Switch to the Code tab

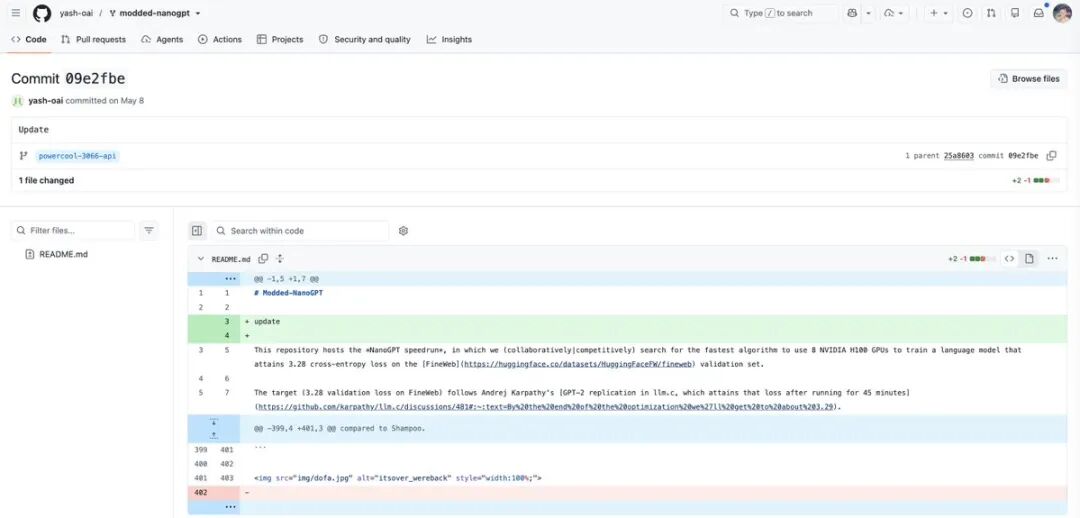pos(29,39)
